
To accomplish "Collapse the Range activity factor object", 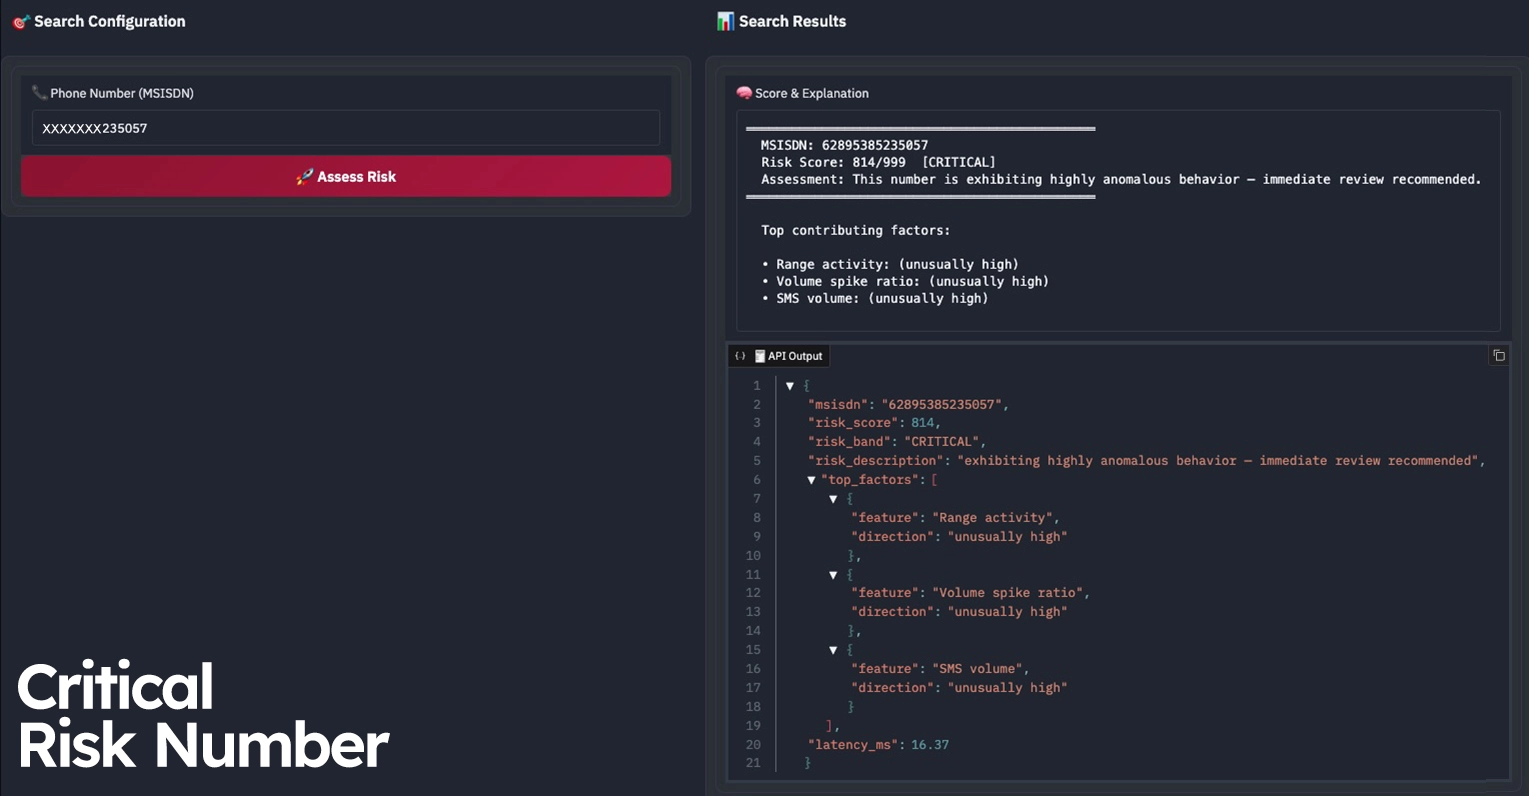I will [833, 499].
